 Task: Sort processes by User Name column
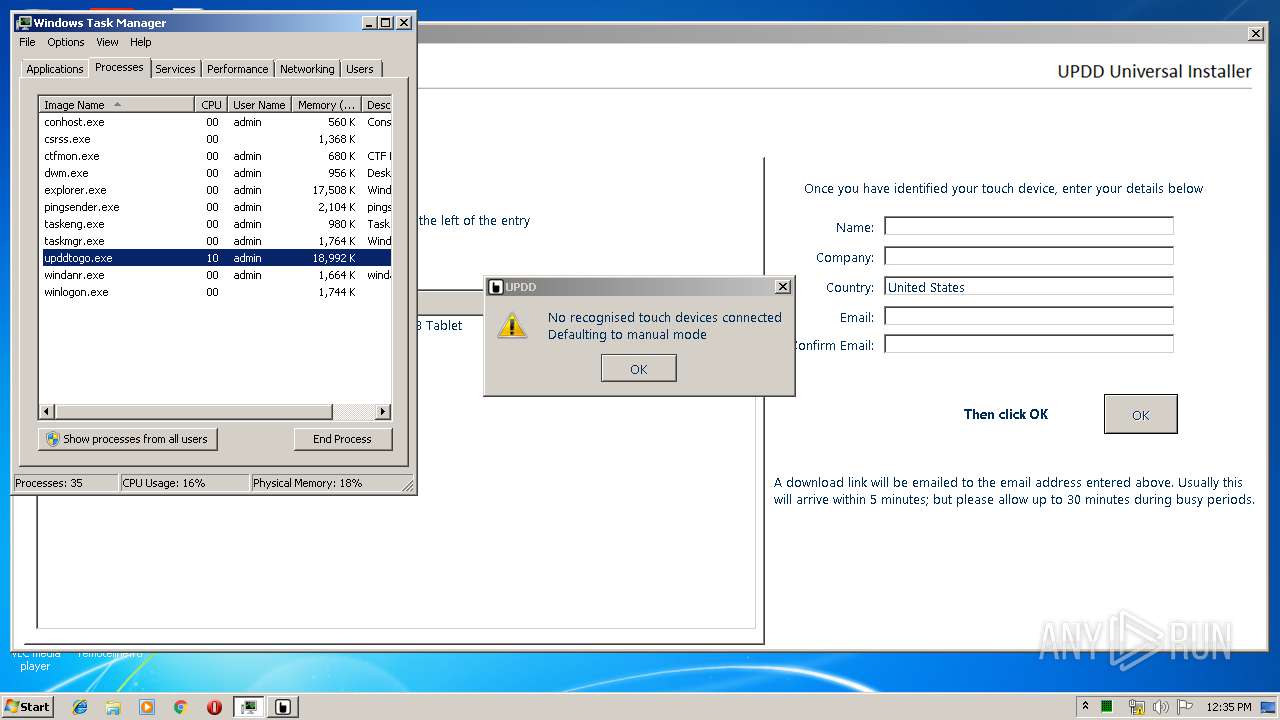tap(259, 105)
